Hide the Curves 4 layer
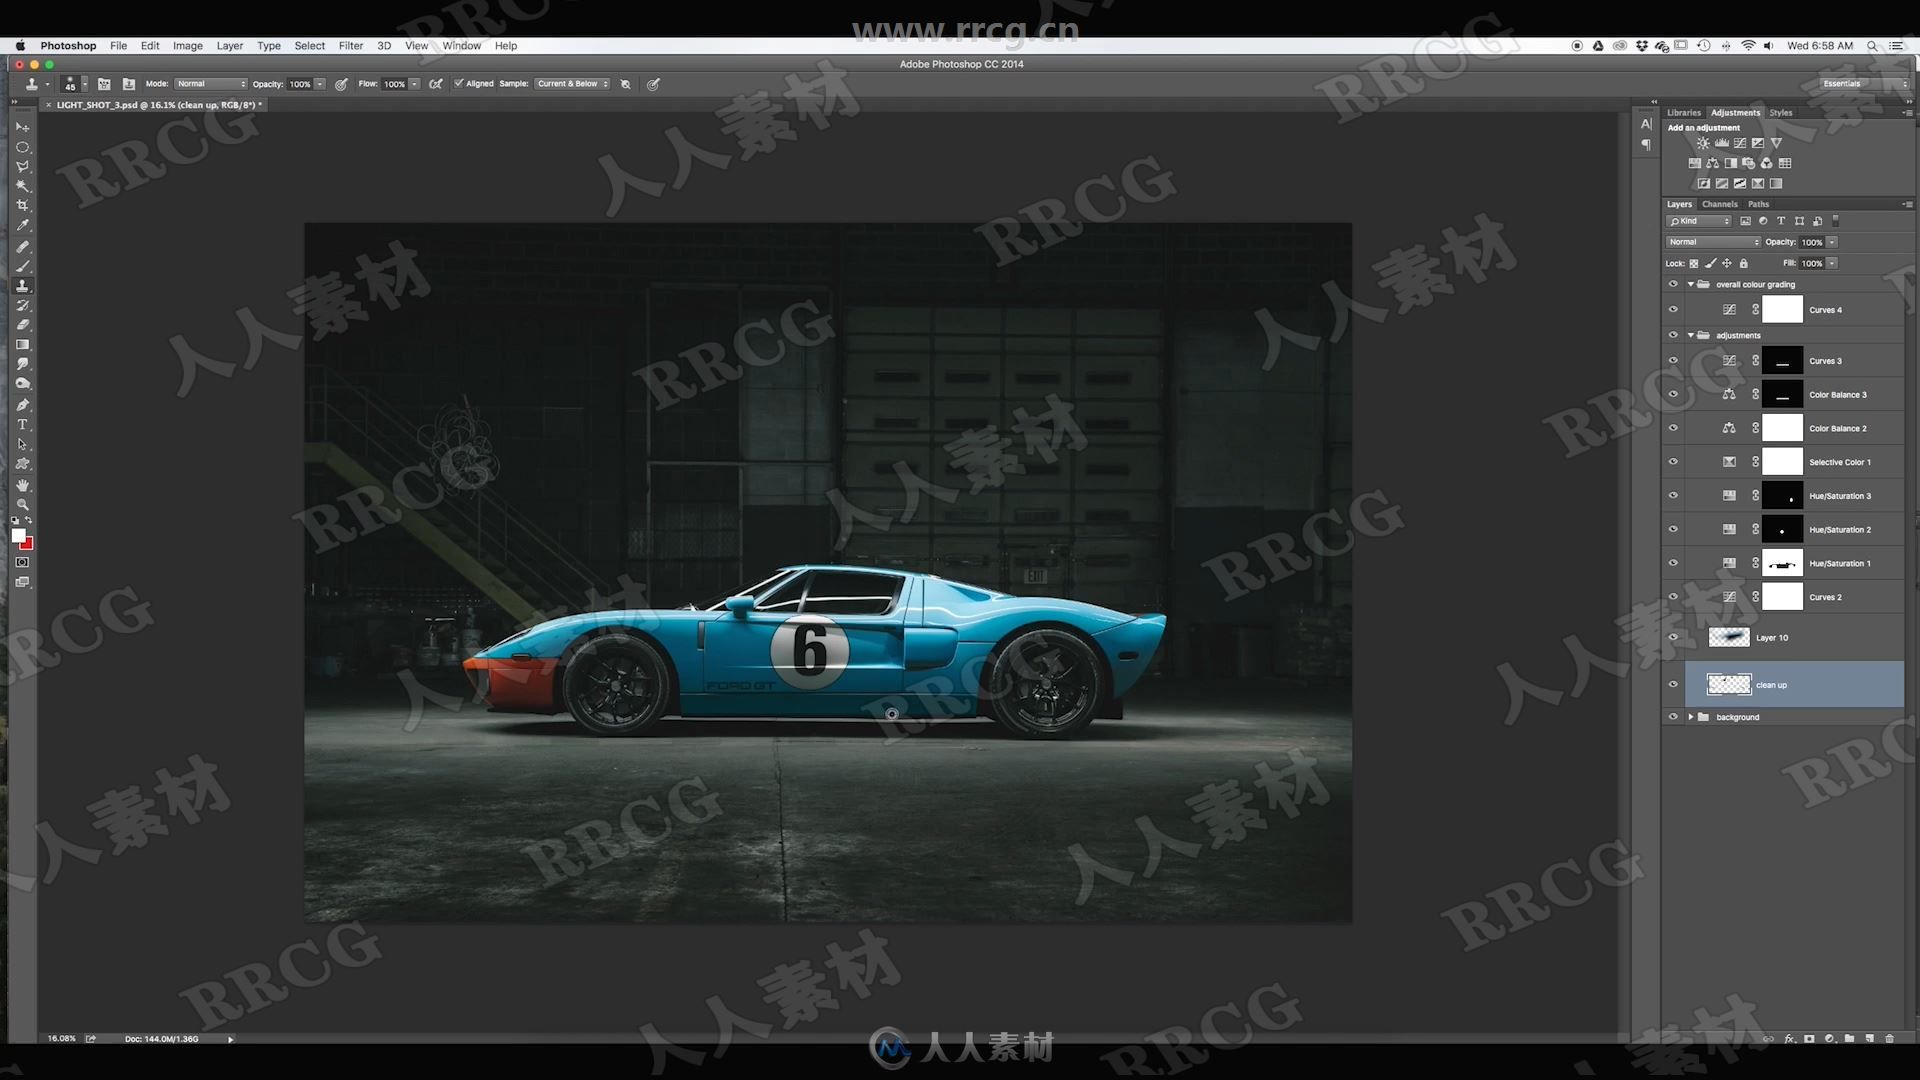This screenshot has width=1920, height=1080. click(x=1673, y=310)
